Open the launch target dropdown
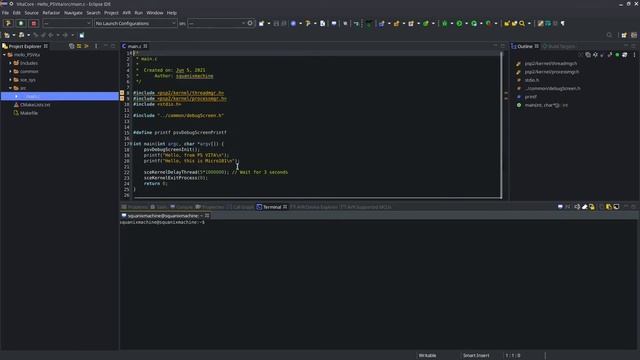Image resolution: width=640 pixels, height=360 pixels. click(x=217, y=23)
